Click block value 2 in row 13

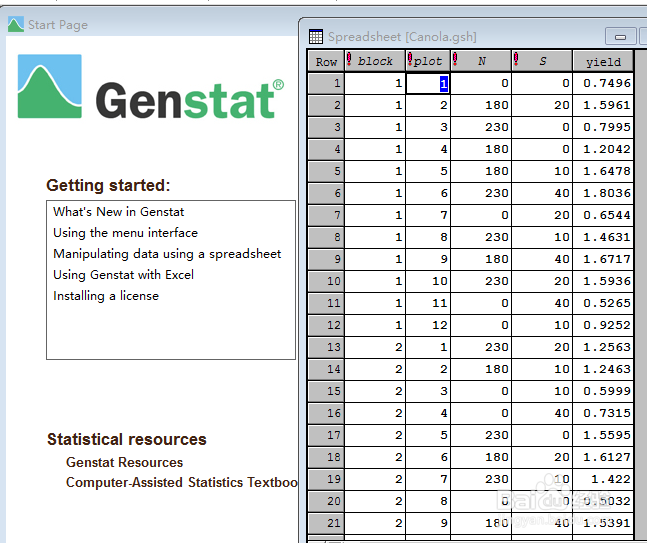pyautogui.click(x=375, y=347)
